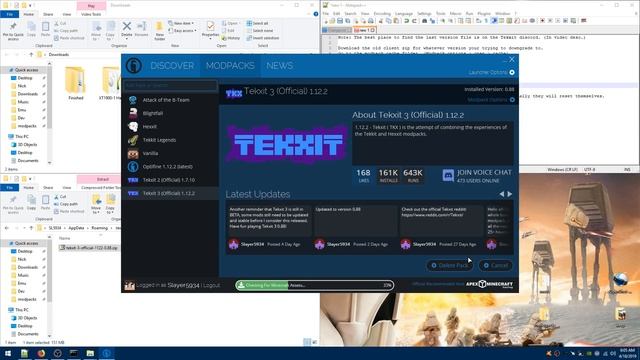
Task: Open AppData in lower Explorer address path
Action: point(76,228)
